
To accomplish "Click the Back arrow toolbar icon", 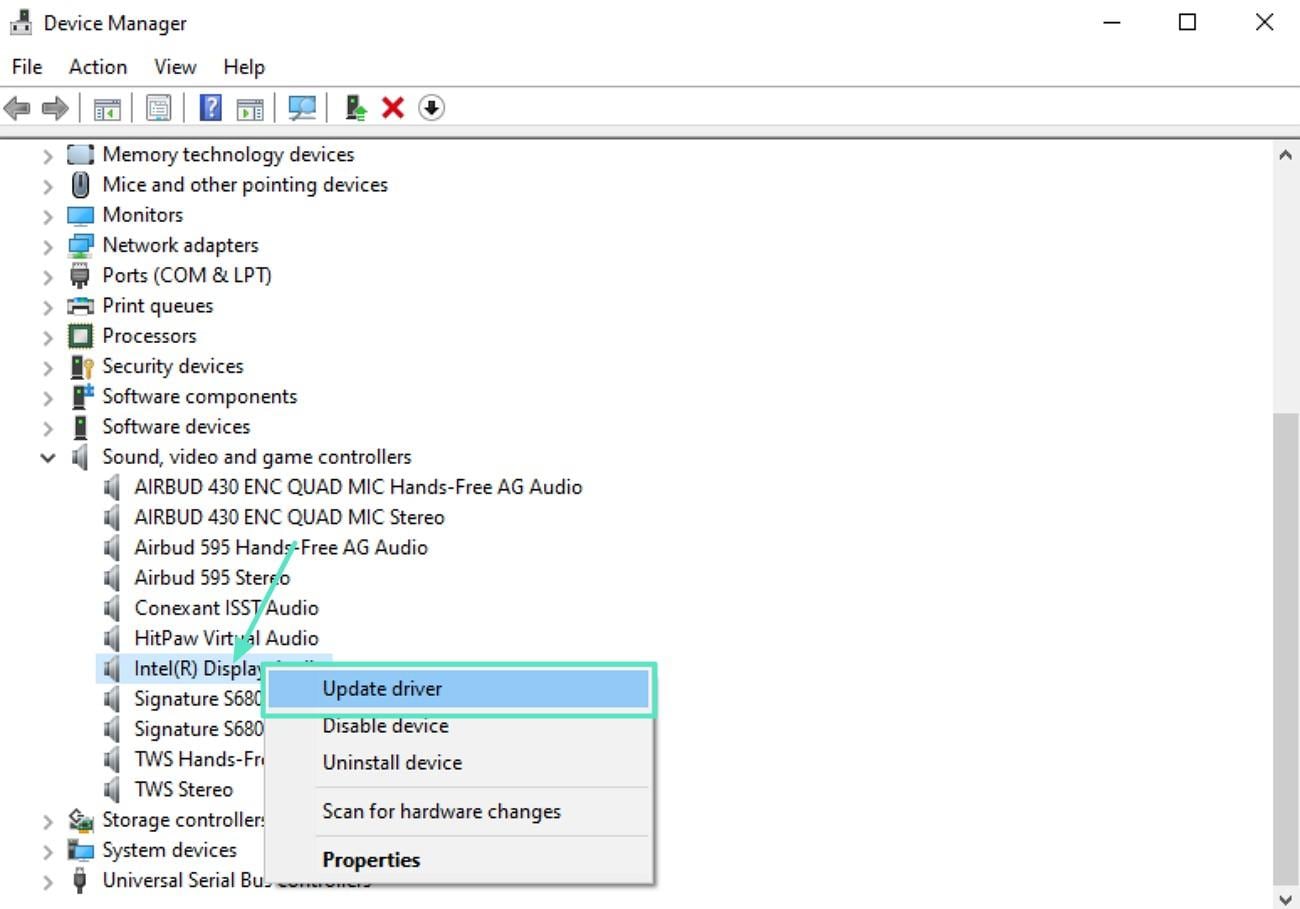I will point(17,108).
